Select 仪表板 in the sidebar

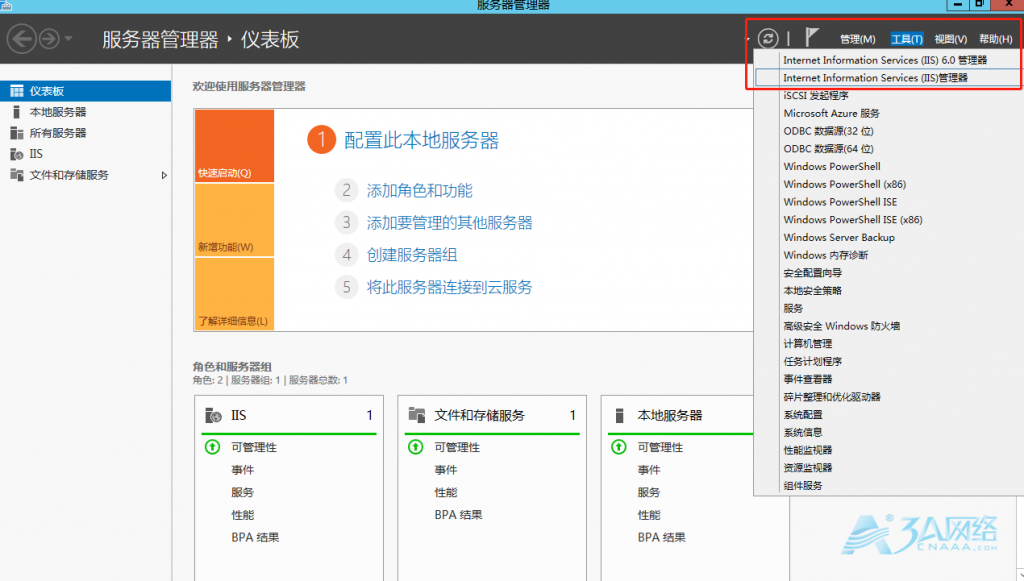[x=86, y=91]
